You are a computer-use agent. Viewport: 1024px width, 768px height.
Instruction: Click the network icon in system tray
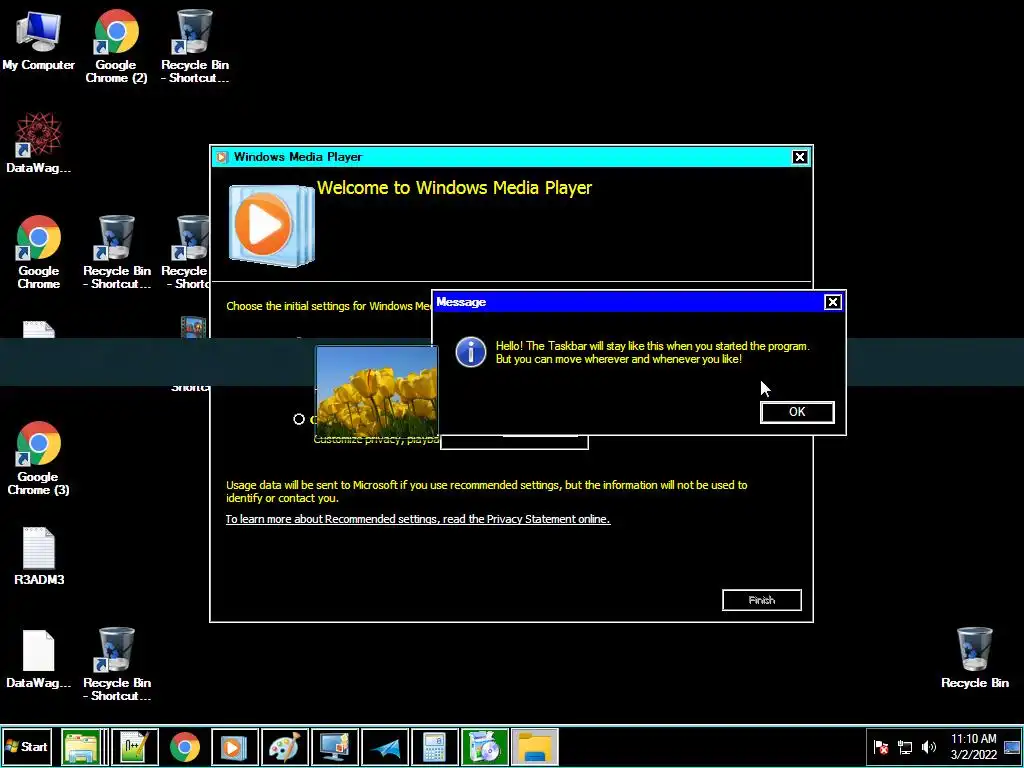click(905, 747)
